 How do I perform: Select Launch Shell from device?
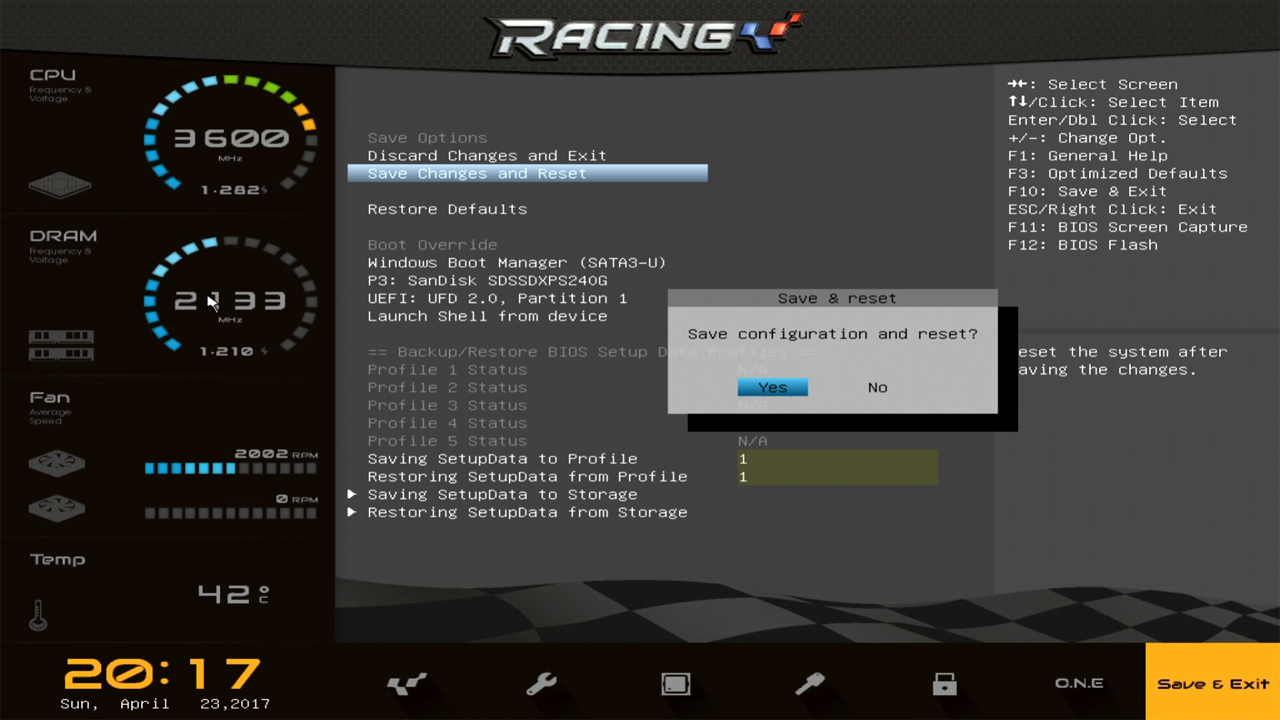pyautogui.click(x=487, y=316)
